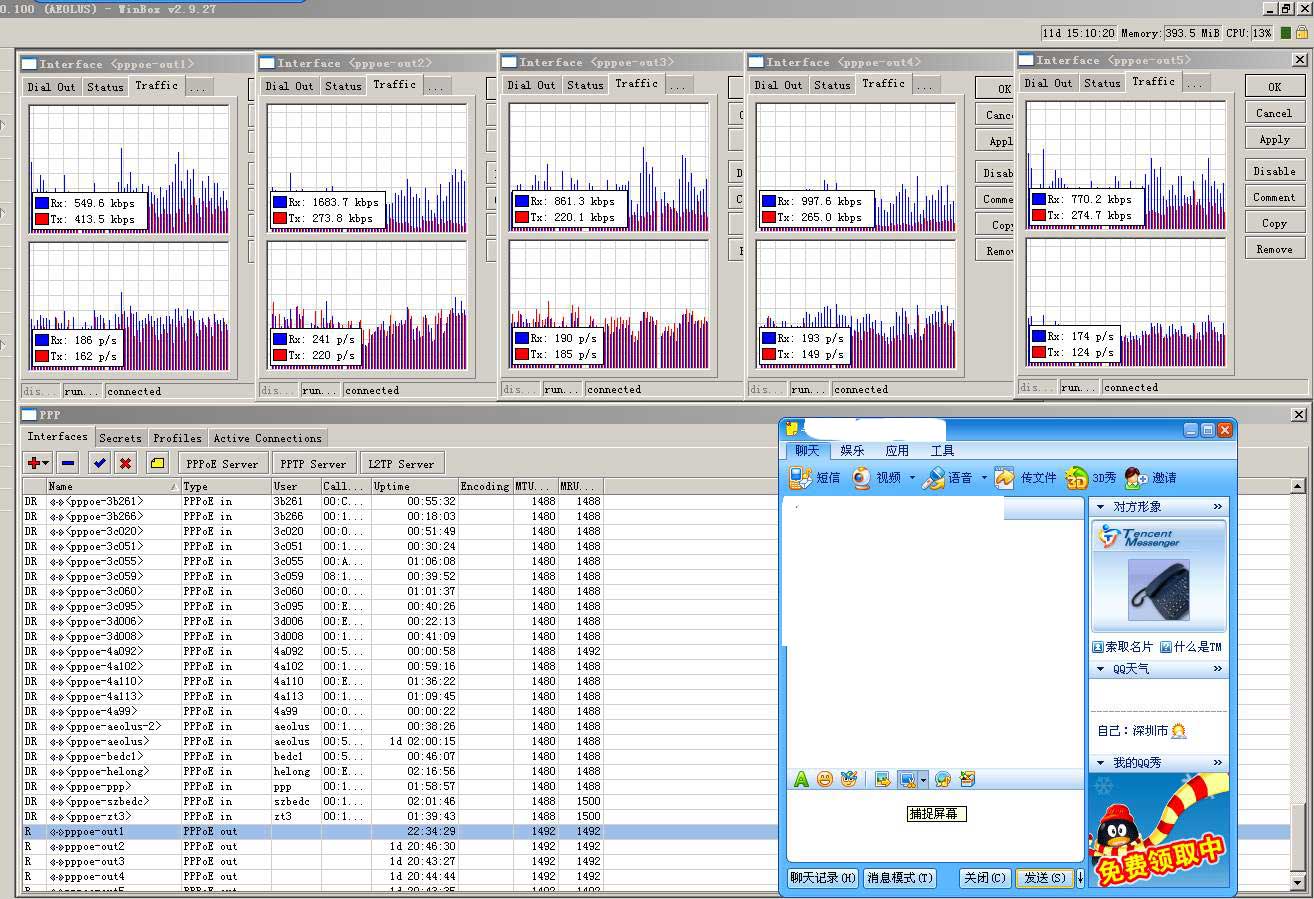Open 3D秀 icon in QQ toolbar
This screenshot has height=899, width=1314.
pyautogui.click(x=1076, y=478)
